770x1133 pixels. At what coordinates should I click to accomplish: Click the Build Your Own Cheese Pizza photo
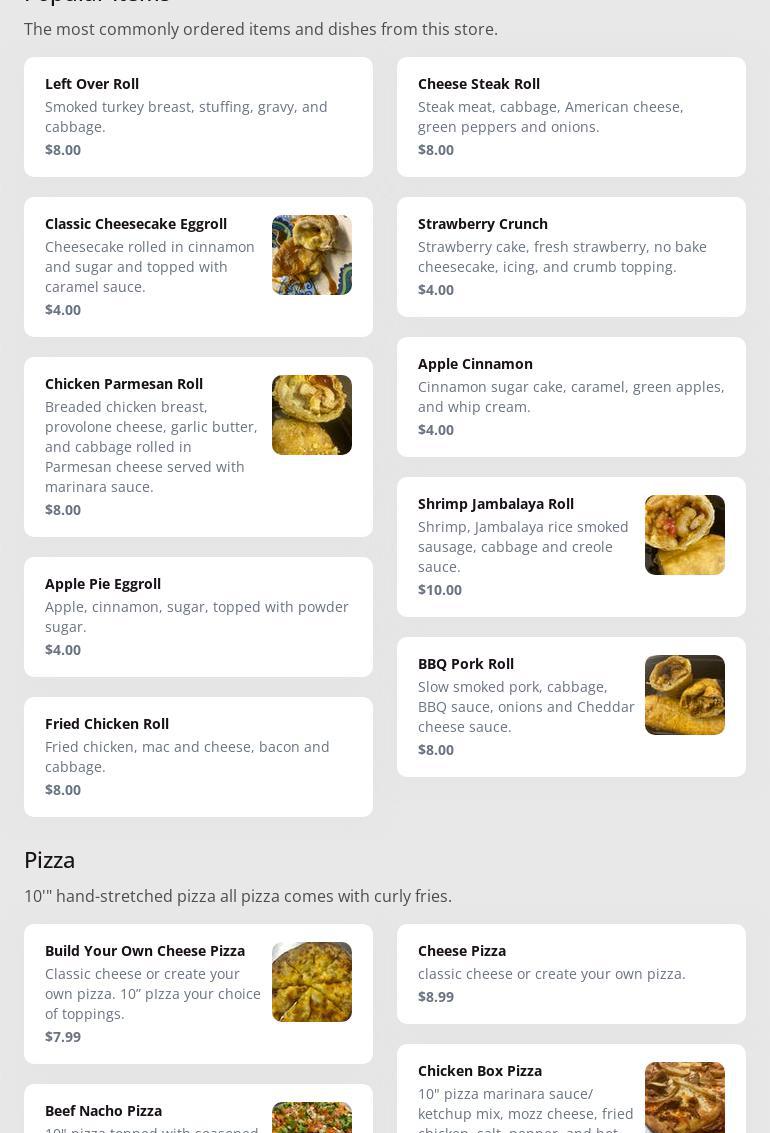click(312, 982)
